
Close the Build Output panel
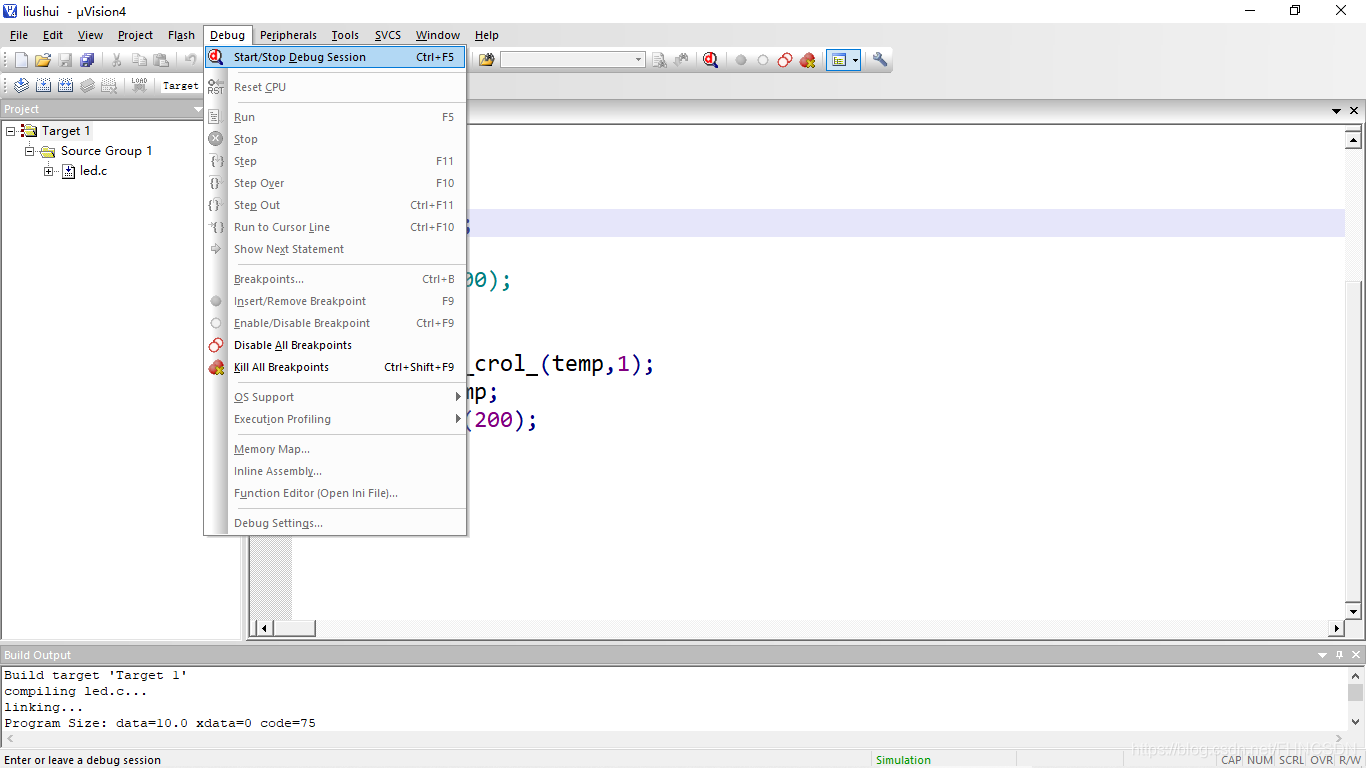pos(1356,655)
